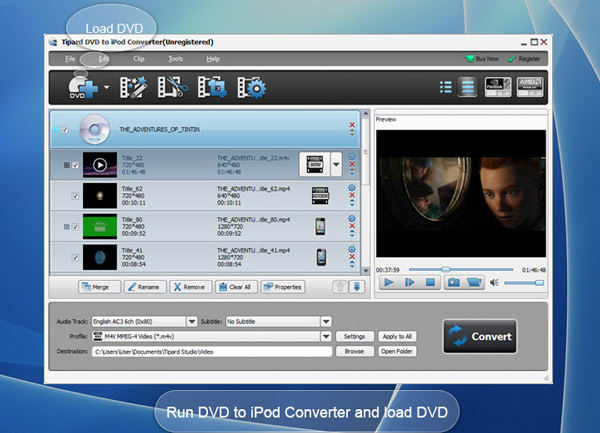The width and height of the screenshot is (600, 433).
Task: Expand the Title_80 row
Action: click(67, 227)
